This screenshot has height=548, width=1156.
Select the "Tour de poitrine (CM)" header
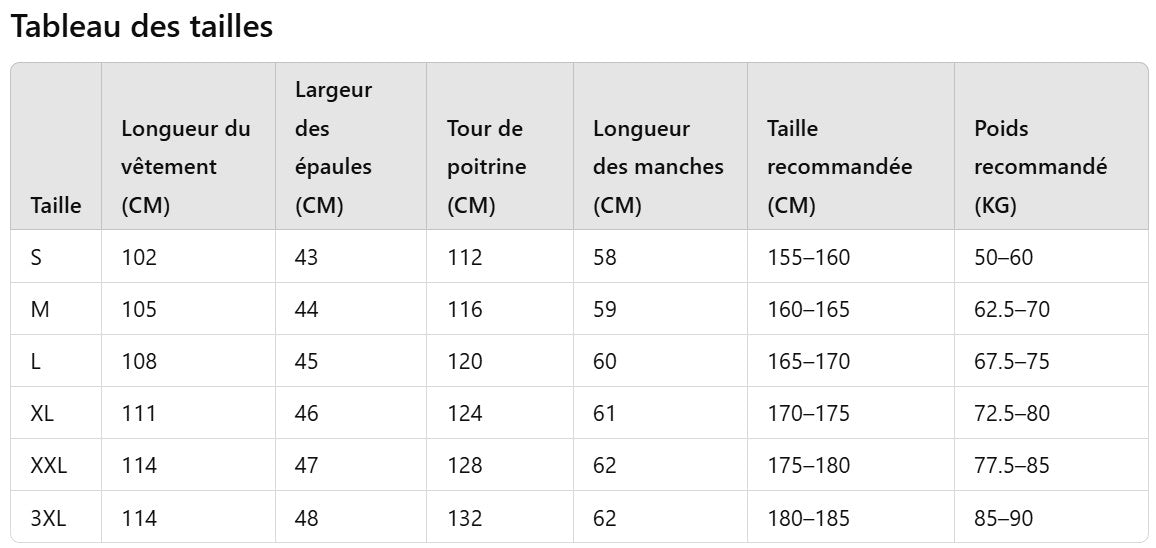click(x=486, y=167)
